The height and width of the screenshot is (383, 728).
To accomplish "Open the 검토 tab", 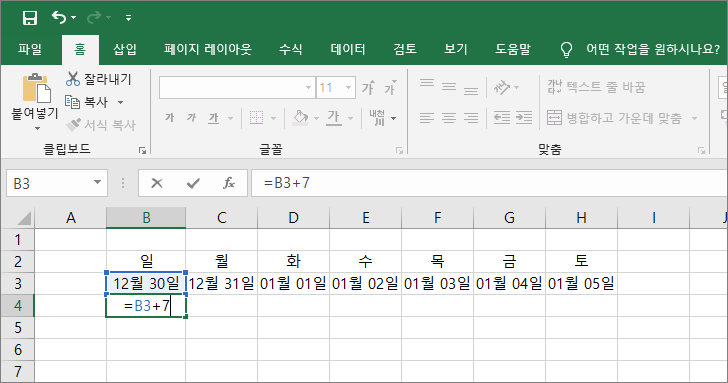I will coord(405,49).
